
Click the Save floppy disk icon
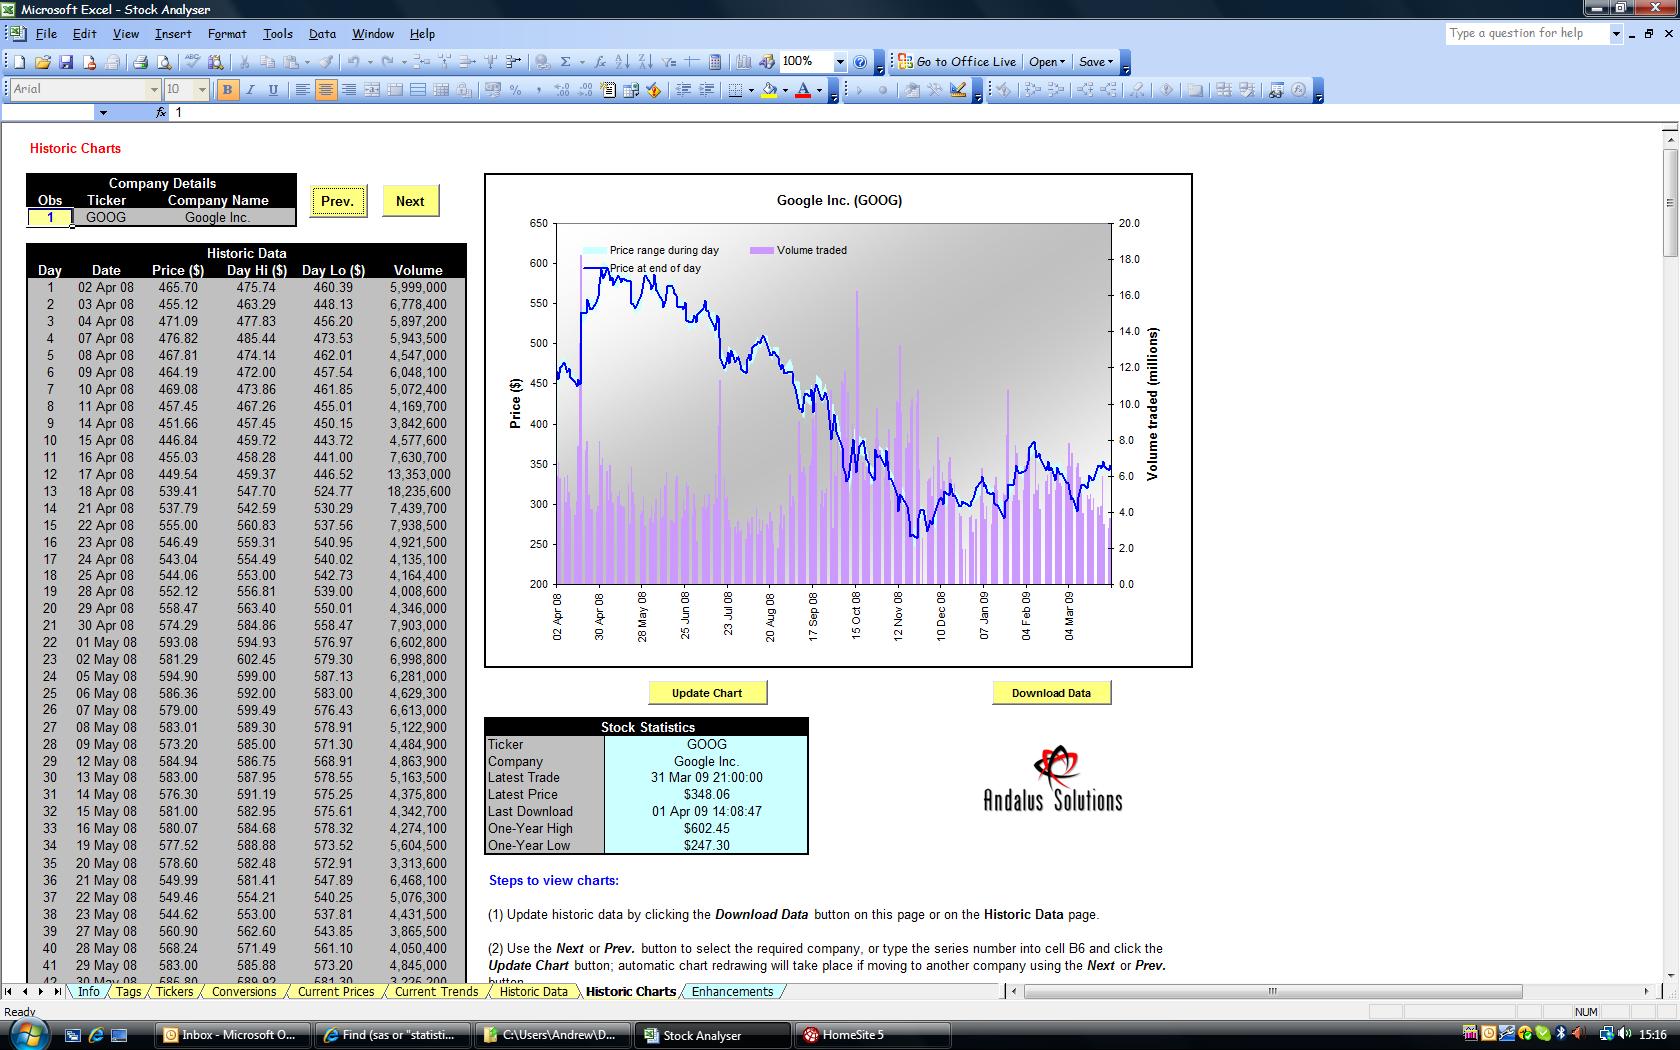(x=66, y=62)
